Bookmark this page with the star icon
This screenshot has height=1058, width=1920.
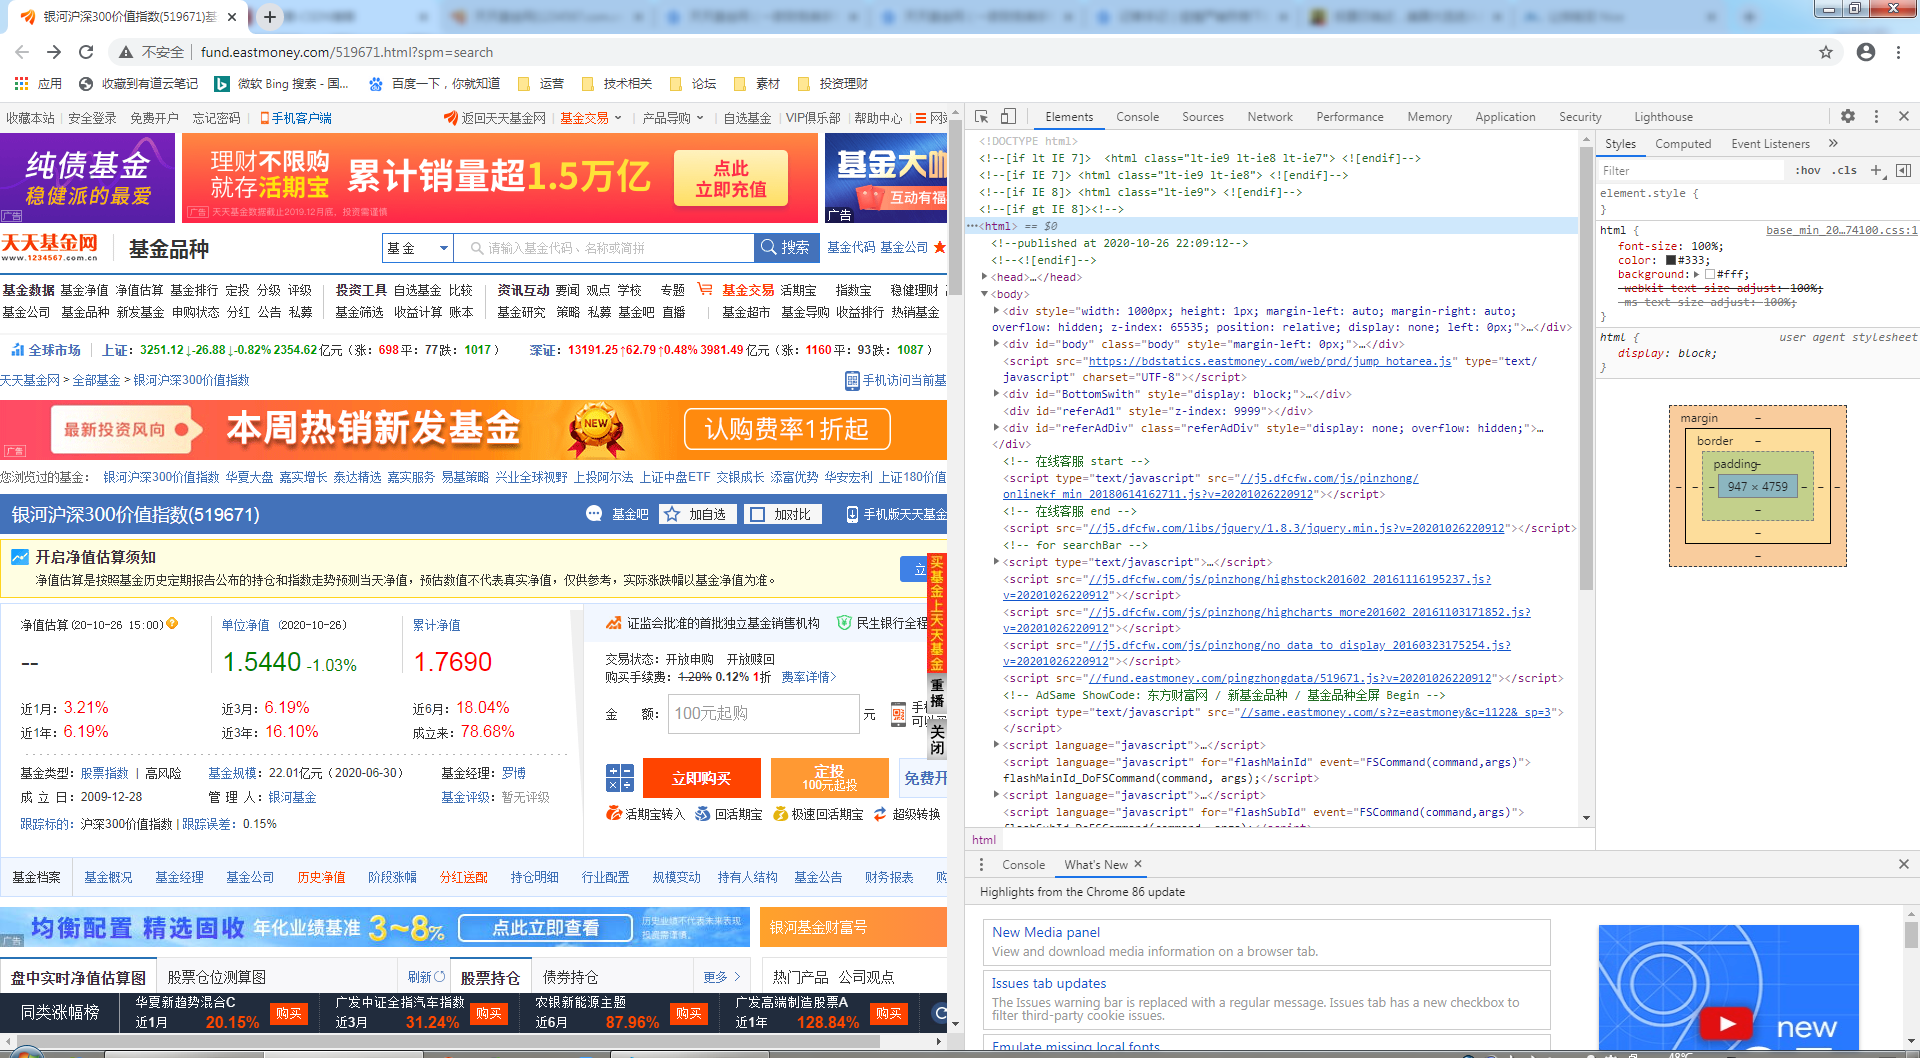1826,52
